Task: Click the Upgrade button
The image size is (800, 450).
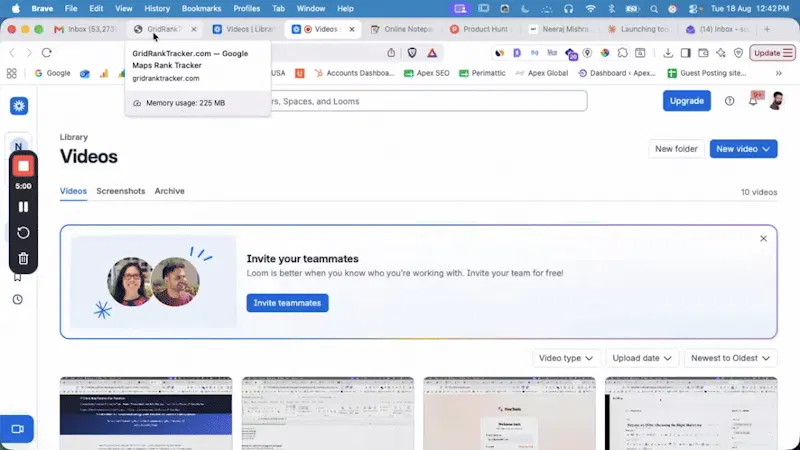Action: pos(687,101)
